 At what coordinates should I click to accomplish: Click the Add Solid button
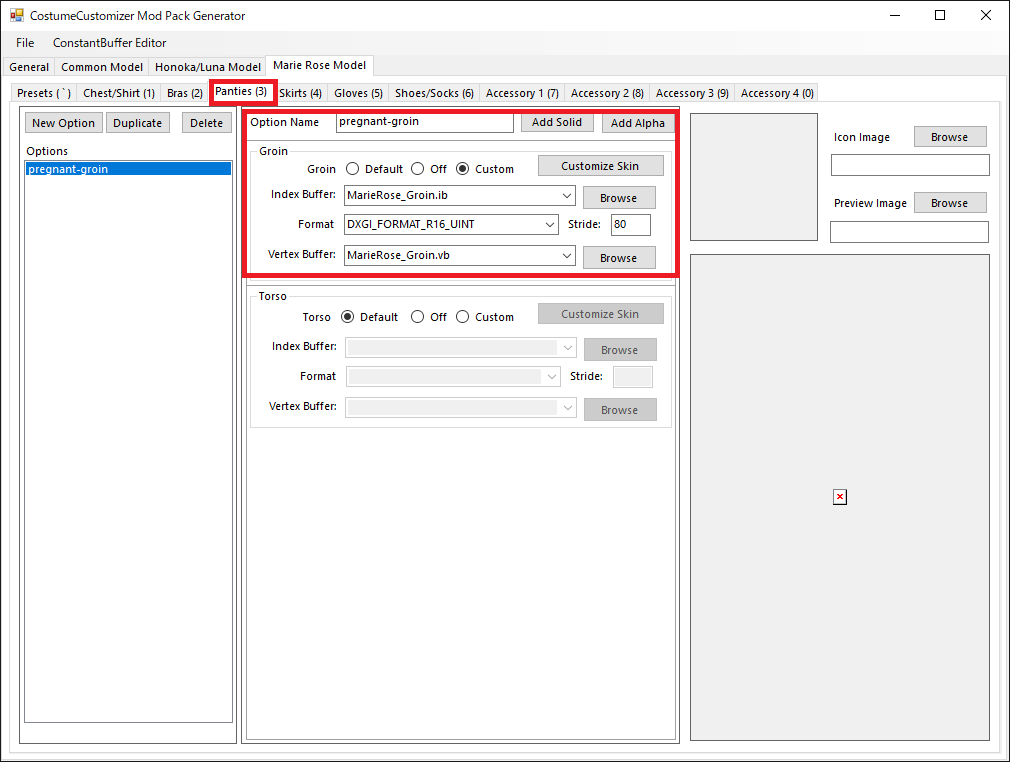click(557, 122)
